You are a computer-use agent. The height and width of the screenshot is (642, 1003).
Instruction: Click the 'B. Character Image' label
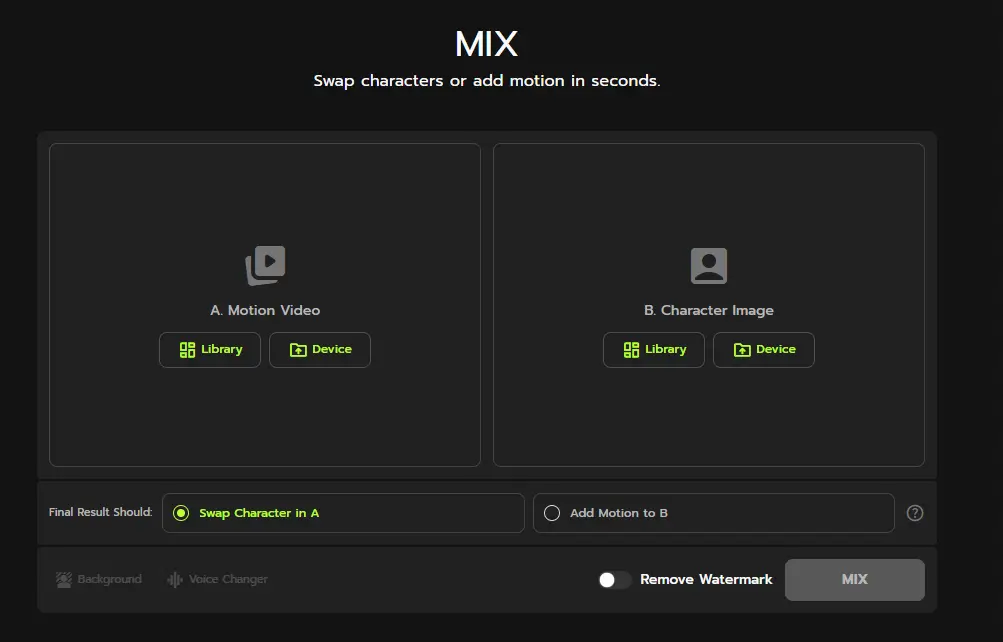click(708, 310)
